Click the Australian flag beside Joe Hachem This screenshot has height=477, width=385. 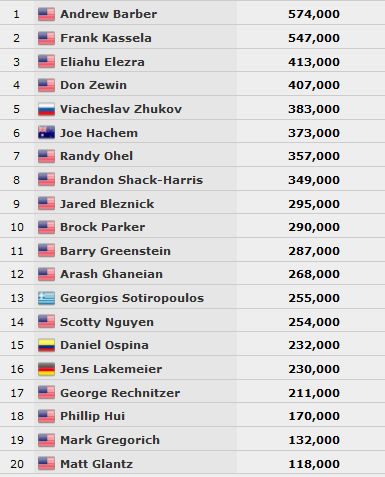[46, 133]
